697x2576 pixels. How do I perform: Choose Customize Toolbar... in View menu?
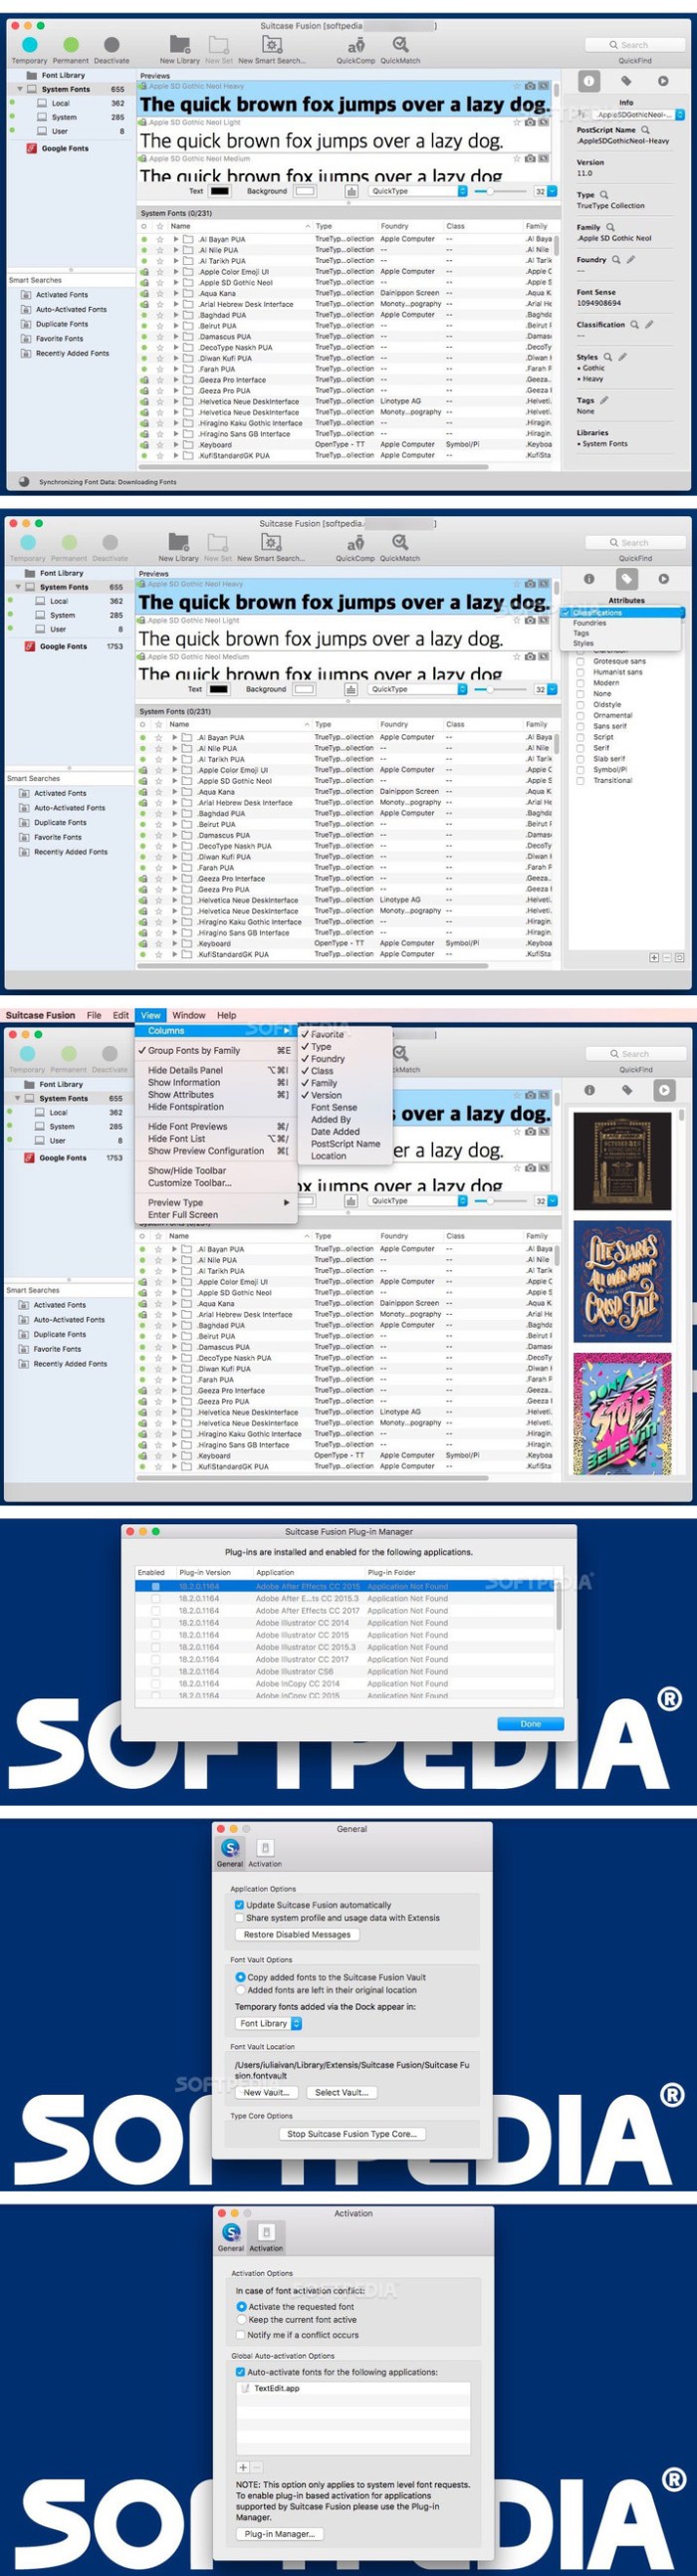[x=218, y=1182]
